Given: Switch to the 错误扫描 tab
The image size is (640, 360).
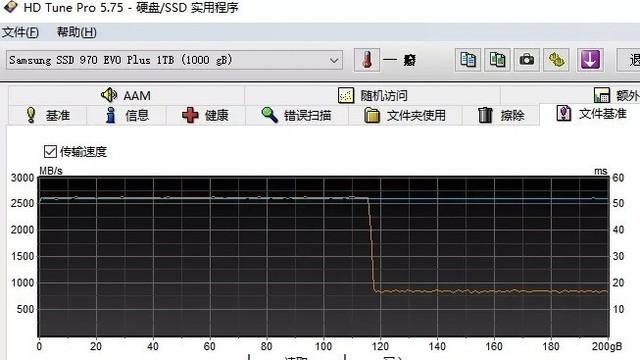Looking at the screenshot, I should (297, 115).
